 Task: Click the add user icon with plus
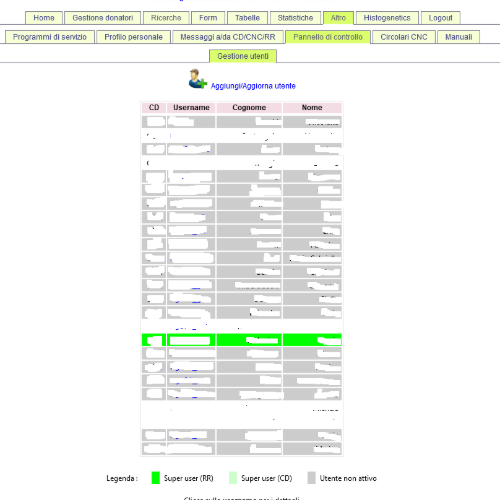click(x=198, y=79)
